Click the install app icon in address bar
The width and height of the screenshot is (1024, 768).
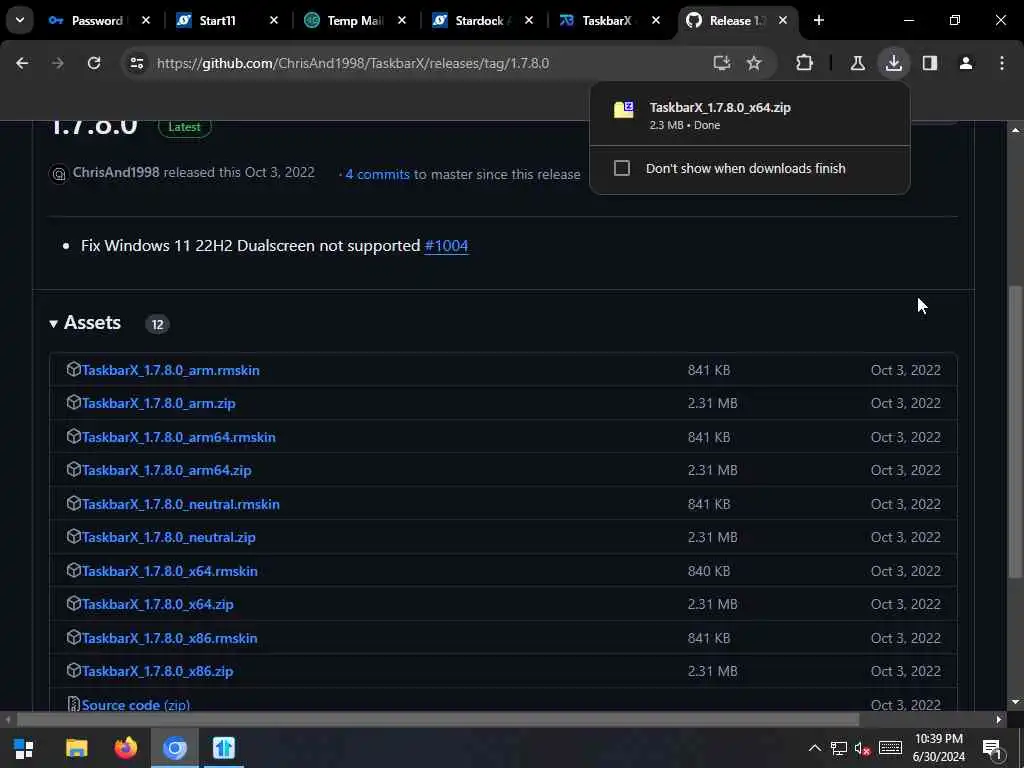click(x=721, y=63)
